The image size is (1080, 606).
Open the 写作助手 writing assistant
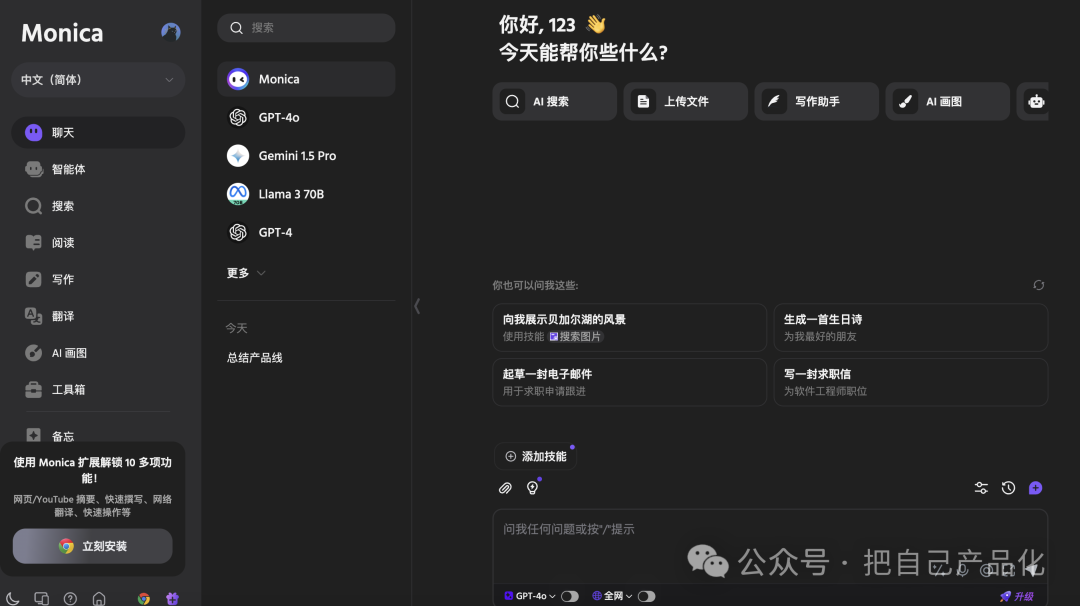click(816, 101)
